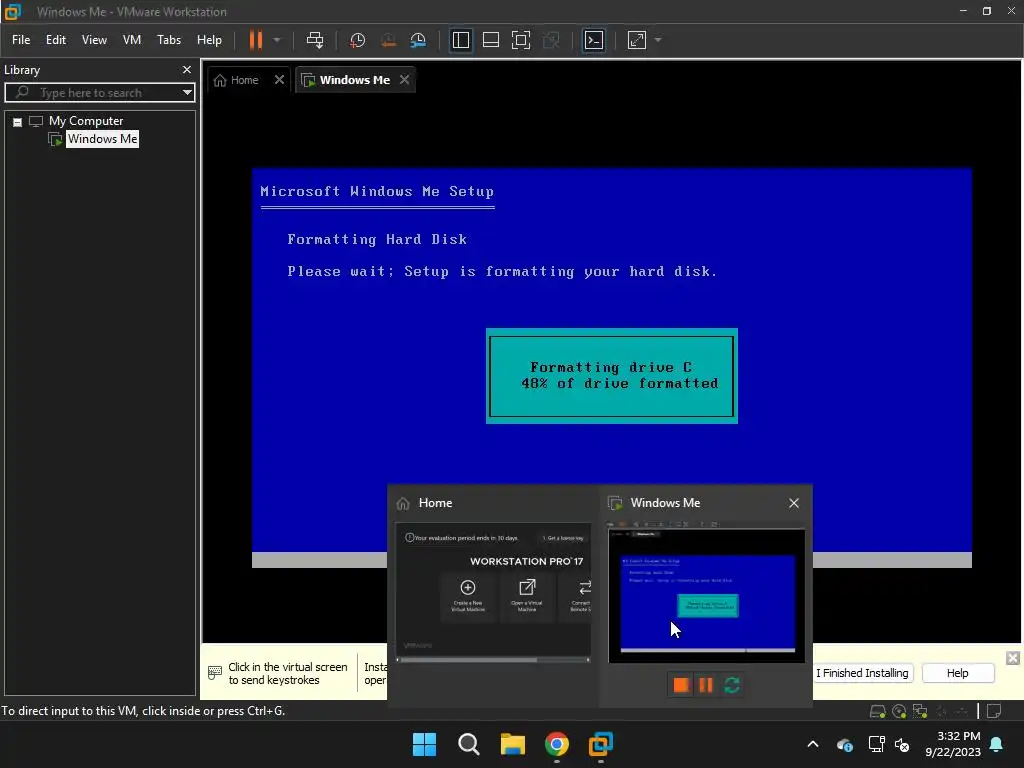The height and width of the screenshot is (768, 1024).
Task: Pause the VM from the preview controls
Action: pyautogui.click(x=706, y=684)
